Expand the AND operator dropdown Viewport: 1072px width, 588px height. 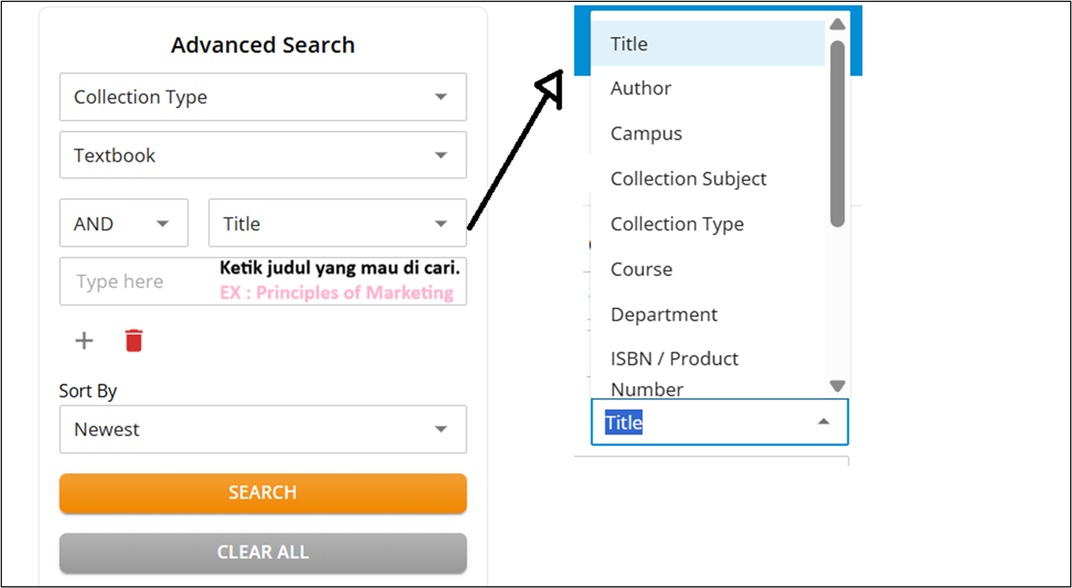coord(123,223)
